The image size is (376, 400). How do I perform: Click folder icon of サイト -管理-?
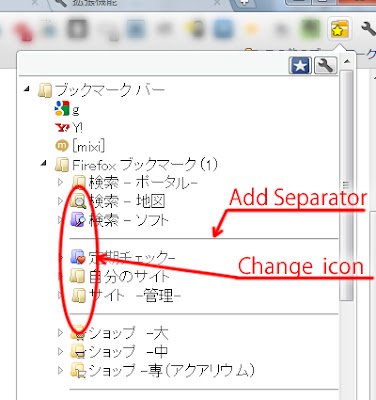click(x=78, y=295)
